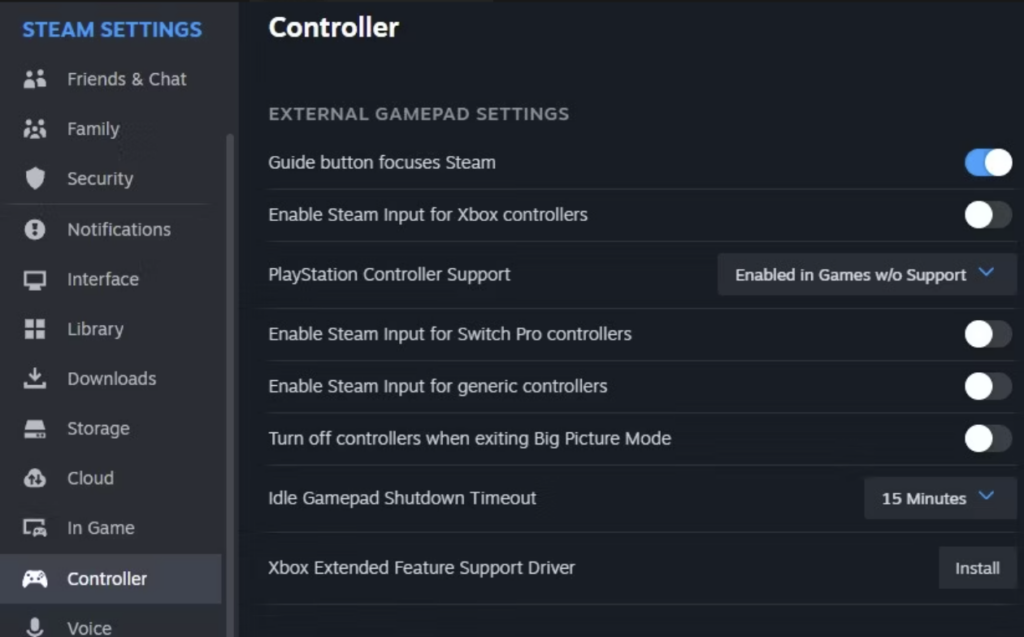Open the Interface monitor icon
The height and width of the screenshot is (637, 1024).
pos(35,280)
